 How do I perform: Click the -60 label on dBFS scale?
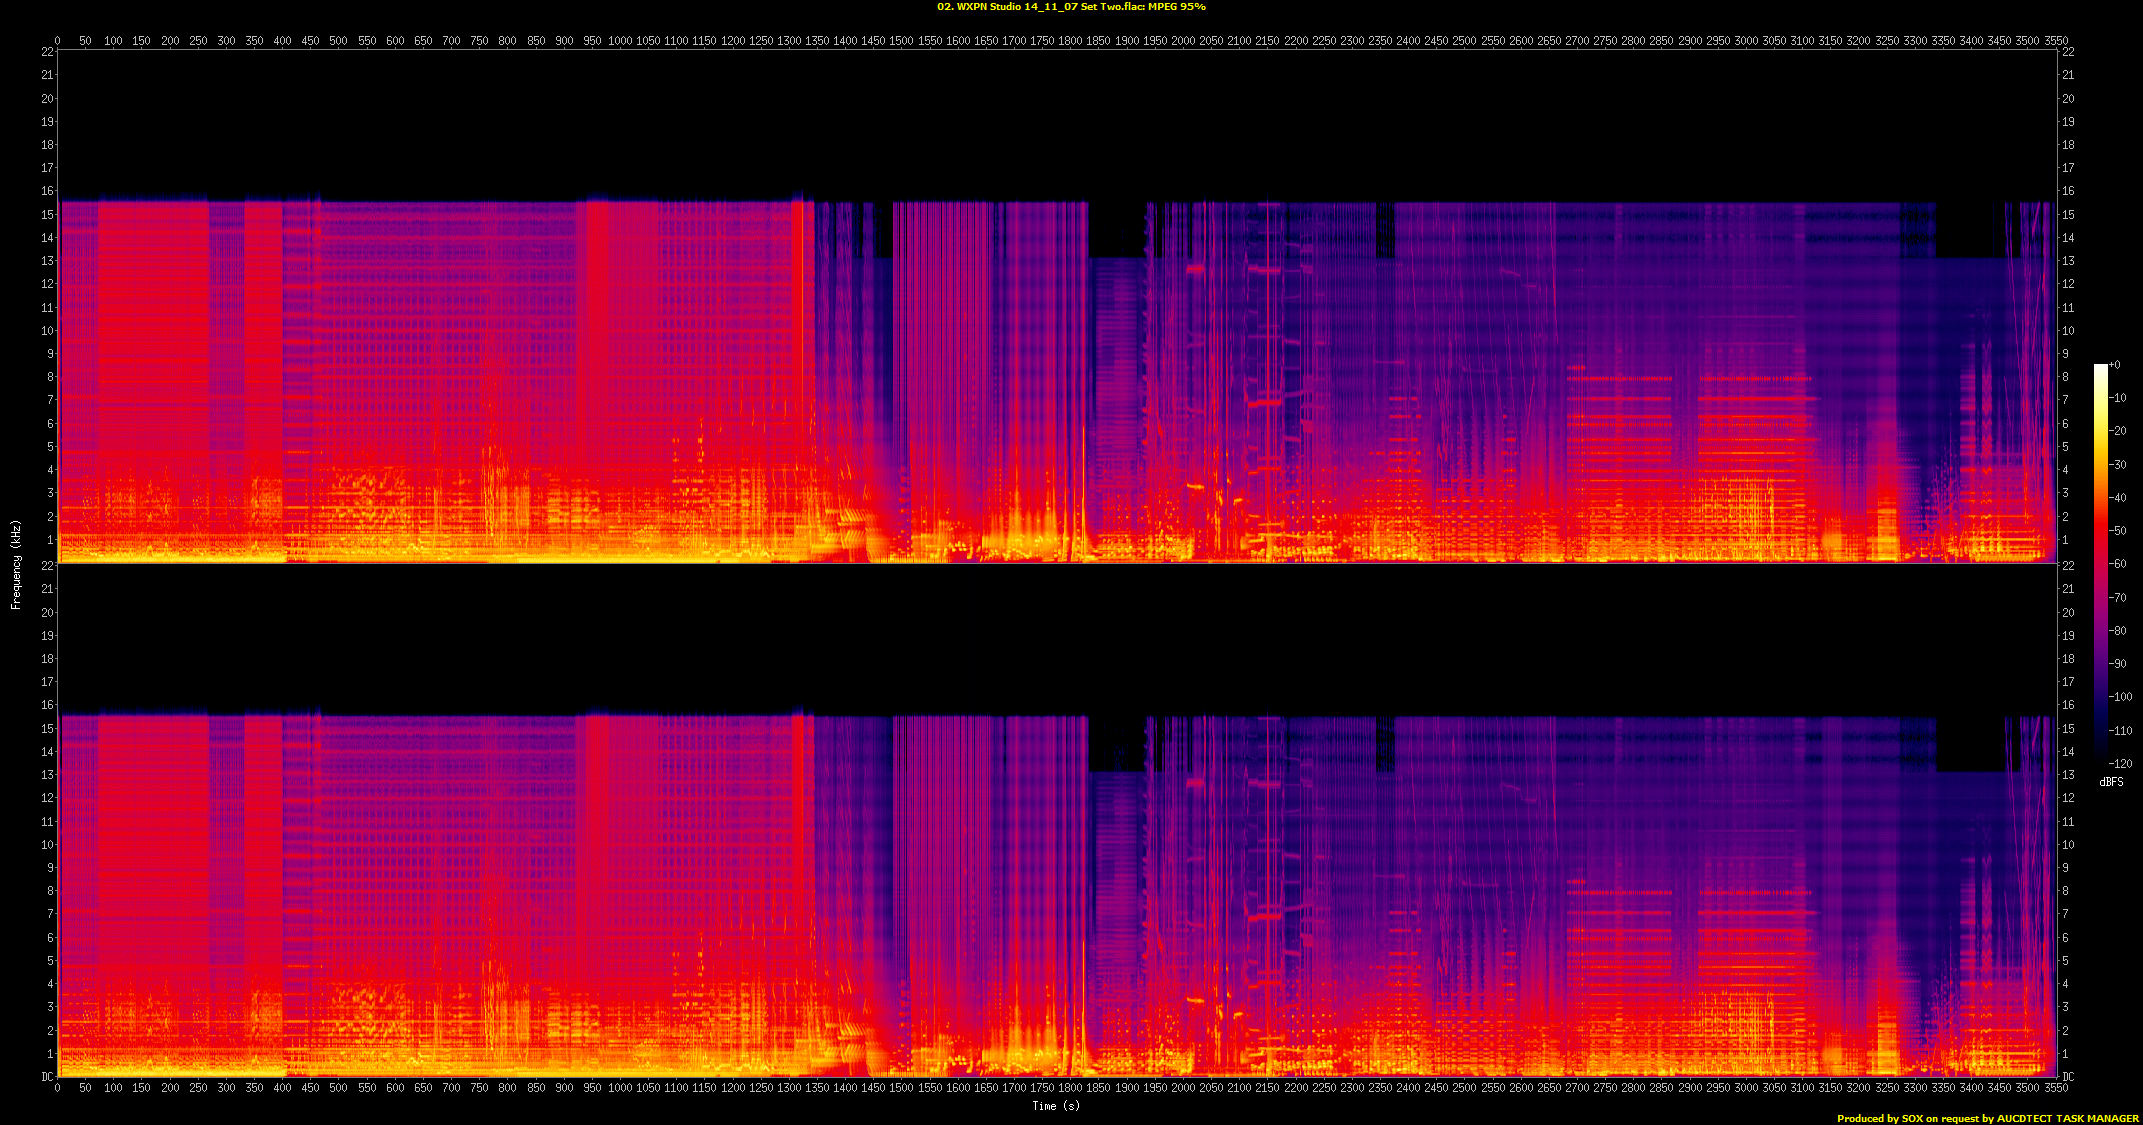point(2118,564)
